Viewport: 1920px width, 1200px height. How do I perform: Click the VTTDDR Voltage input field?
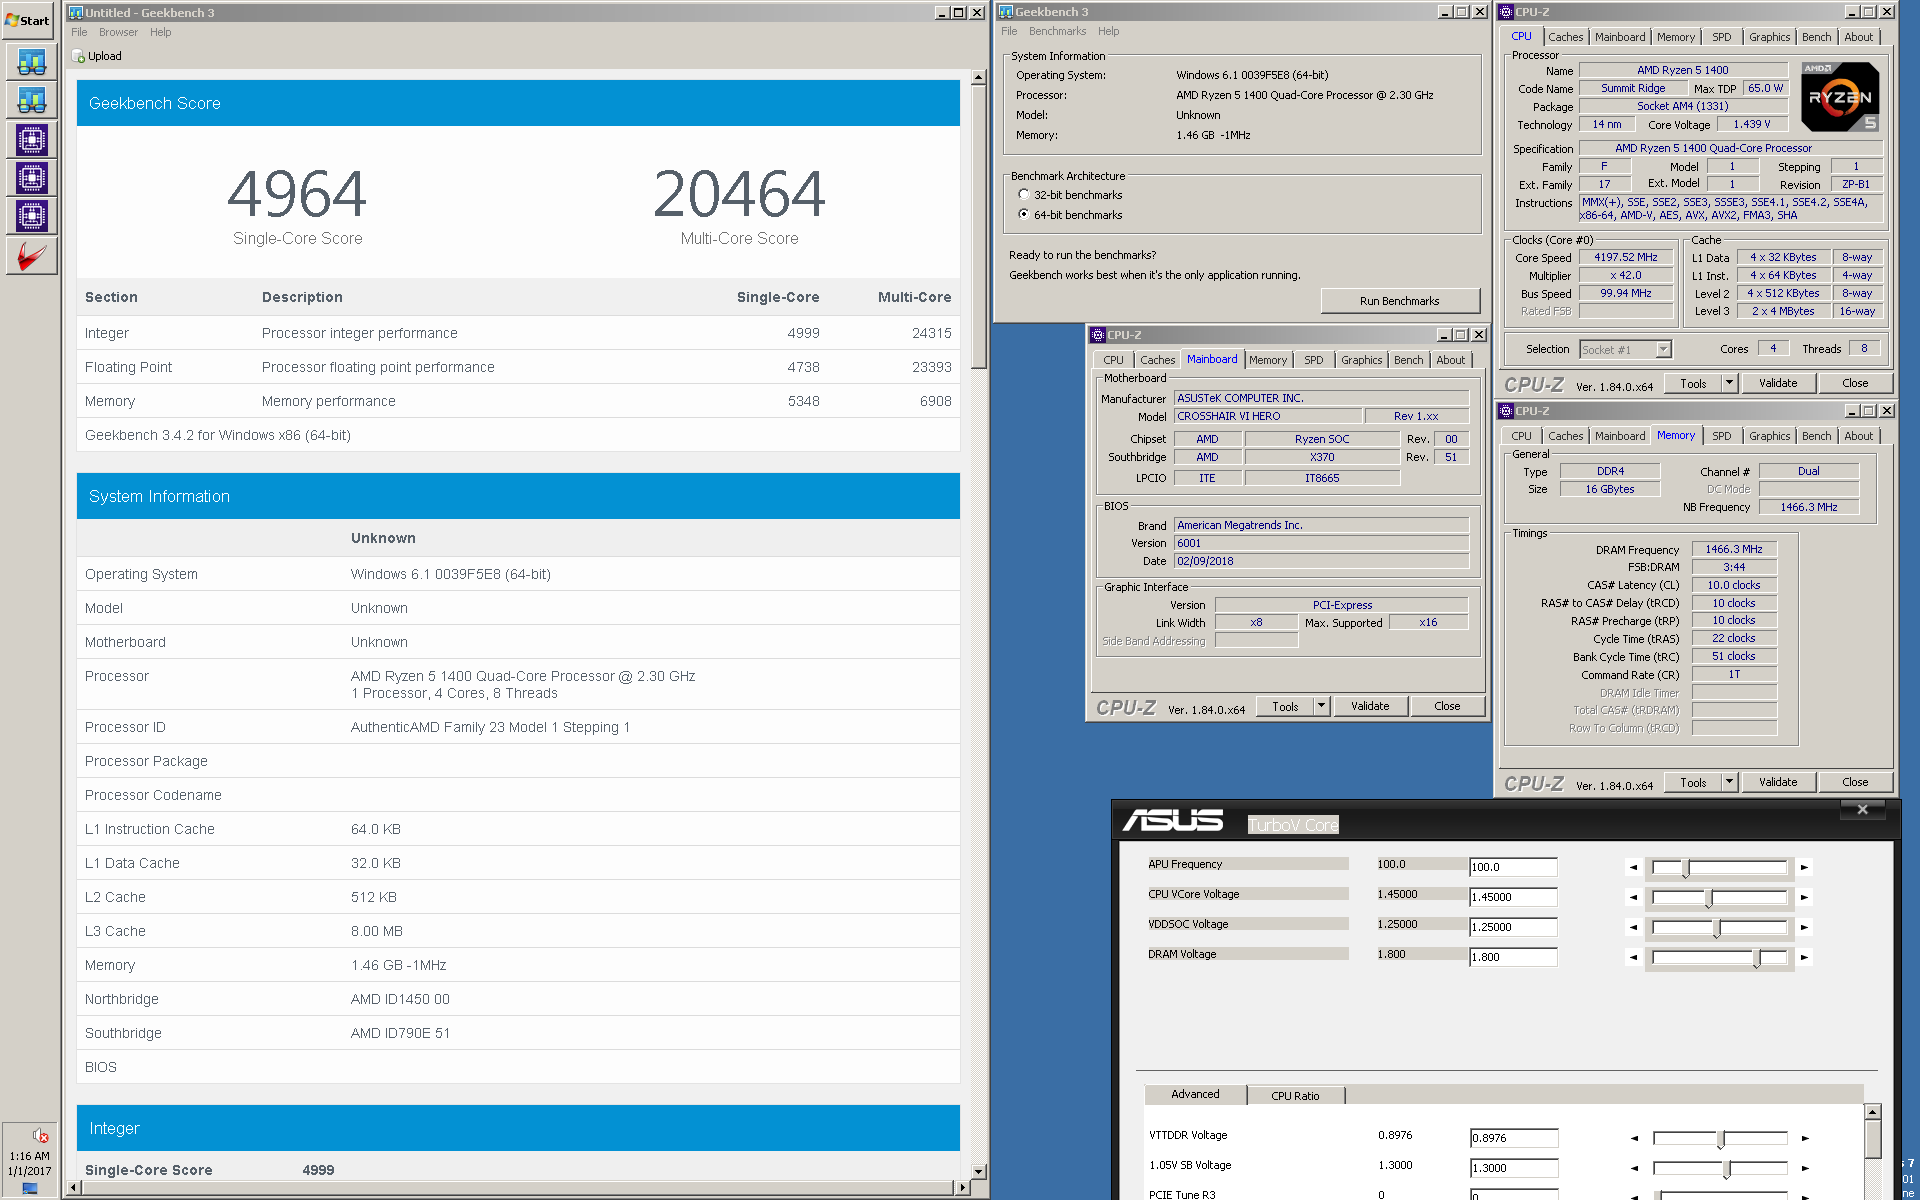pos(1514,1138)
